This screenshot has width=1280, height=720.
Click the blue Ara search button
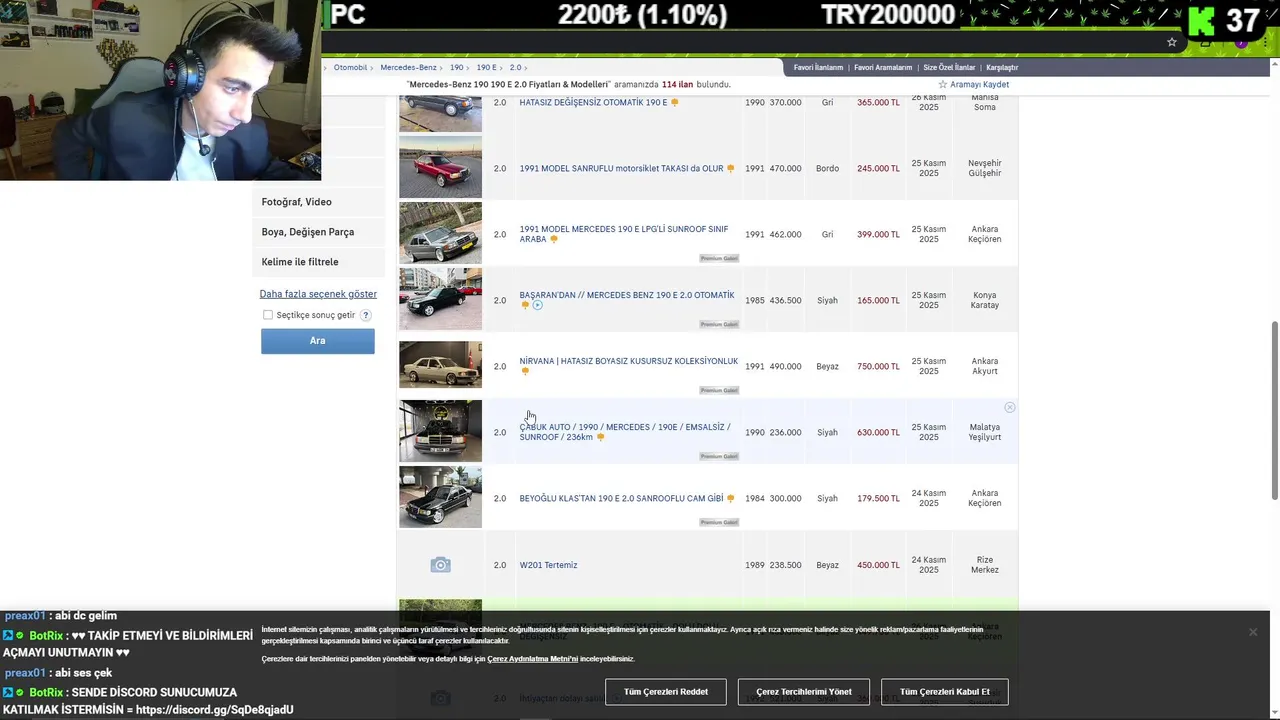pyautogui.click(x=318, y=341)
